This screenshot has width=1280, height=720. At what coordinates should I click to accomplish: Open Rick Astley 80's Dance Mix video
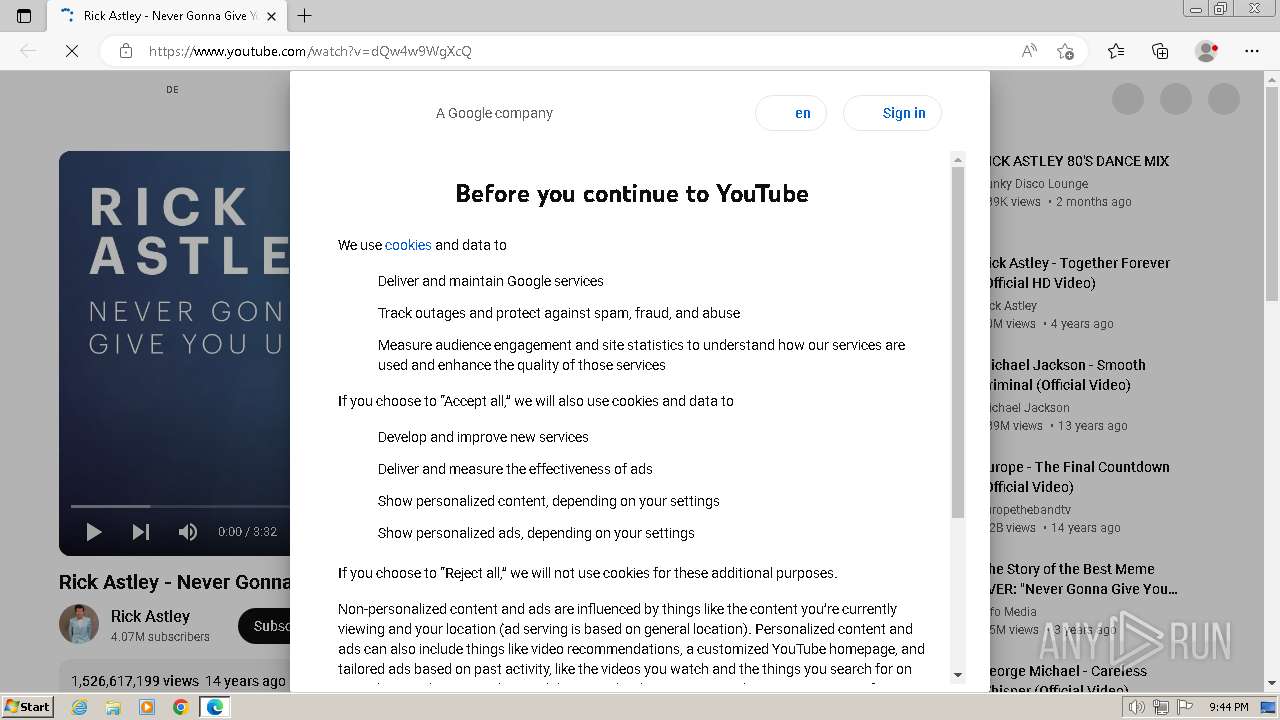pos(1078,161)
